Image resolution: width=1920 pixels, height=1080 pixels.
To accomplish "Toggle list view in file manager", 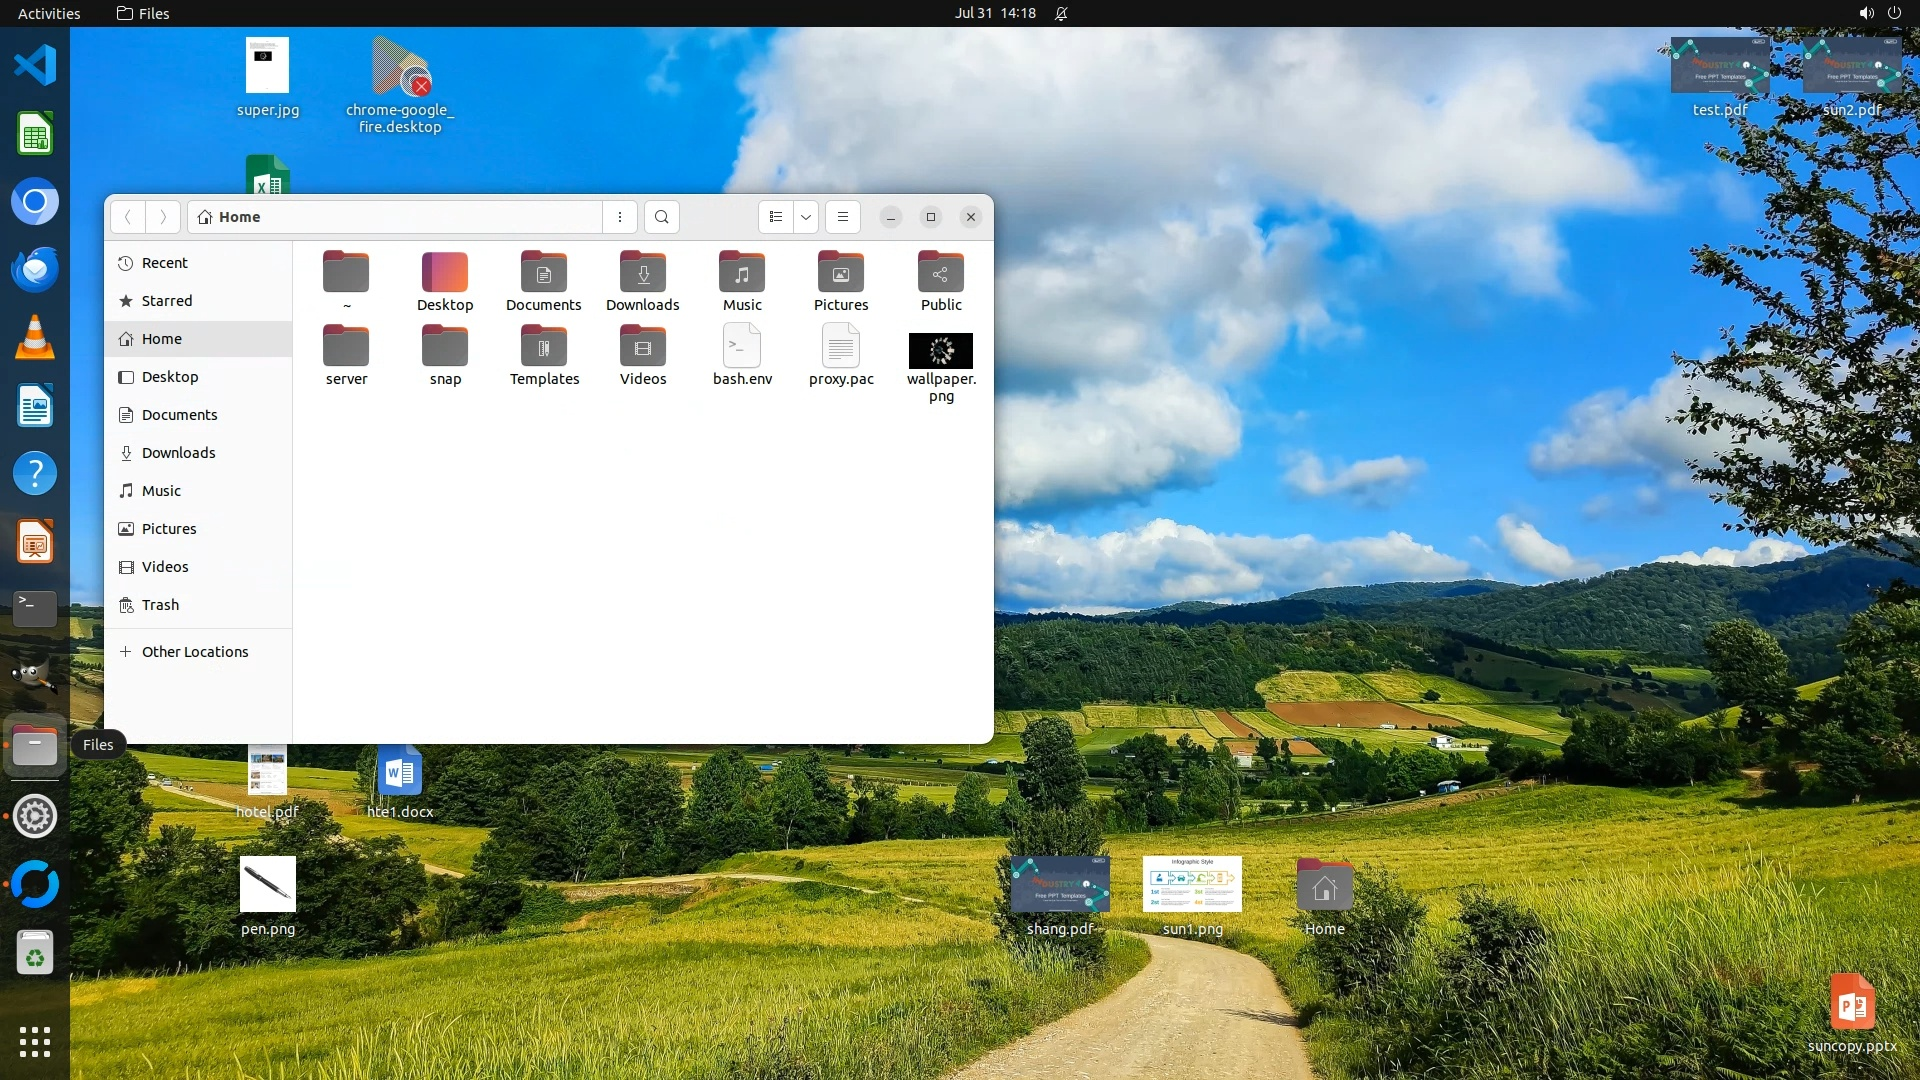I will (776, 217).
